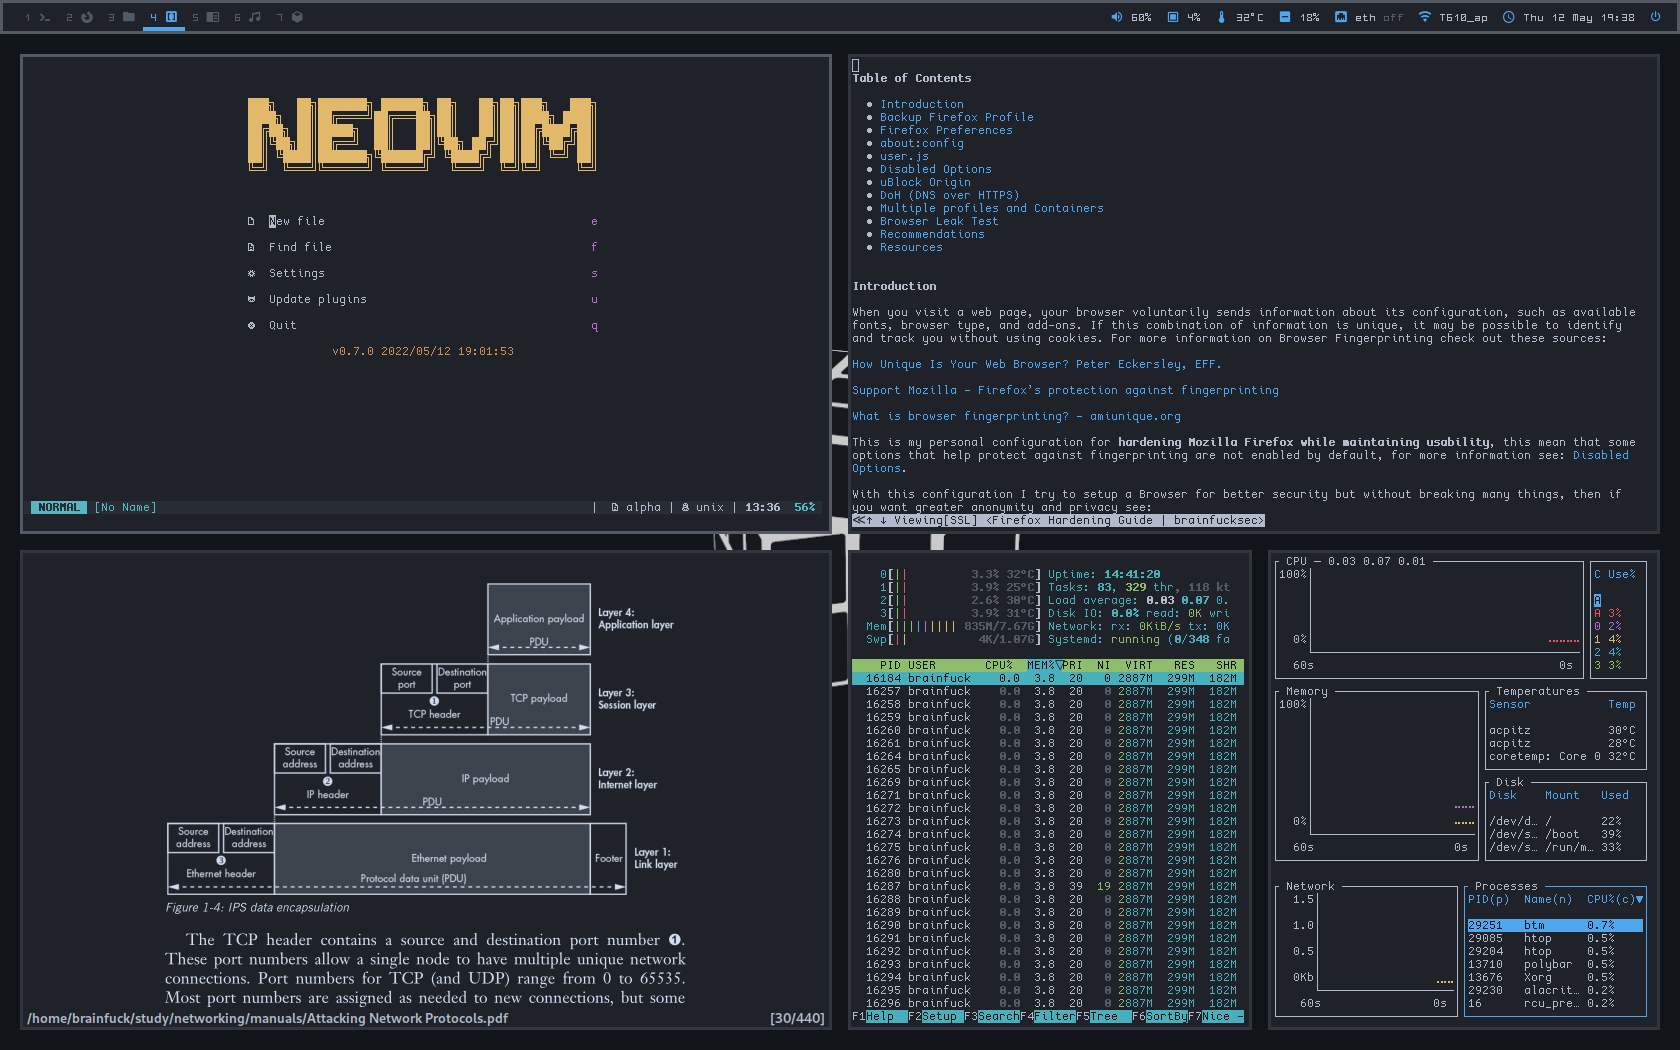
Task: Click the Wi-Fi icon for T610_ap
Action: pos(1425,17)
